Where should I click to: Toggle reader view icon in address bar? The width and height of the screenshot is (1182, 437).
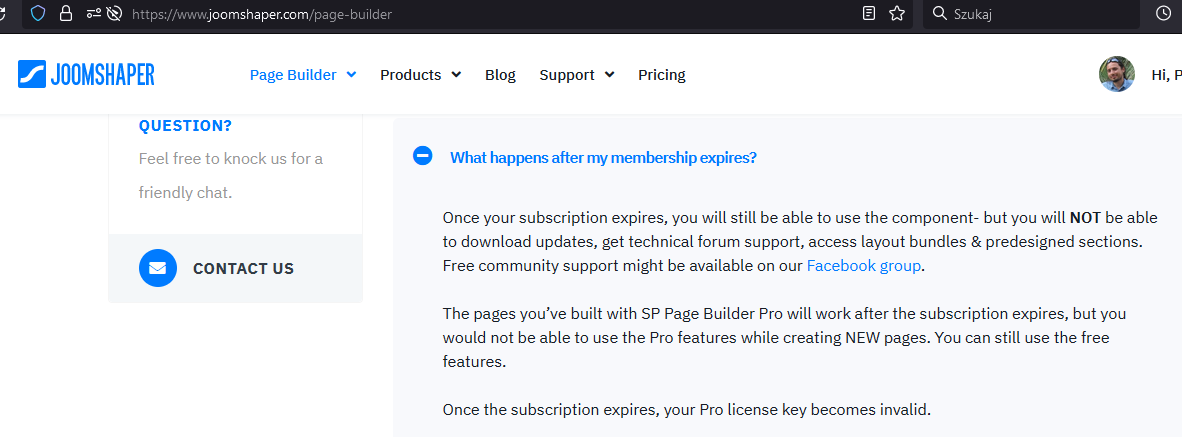coord(869,14)
